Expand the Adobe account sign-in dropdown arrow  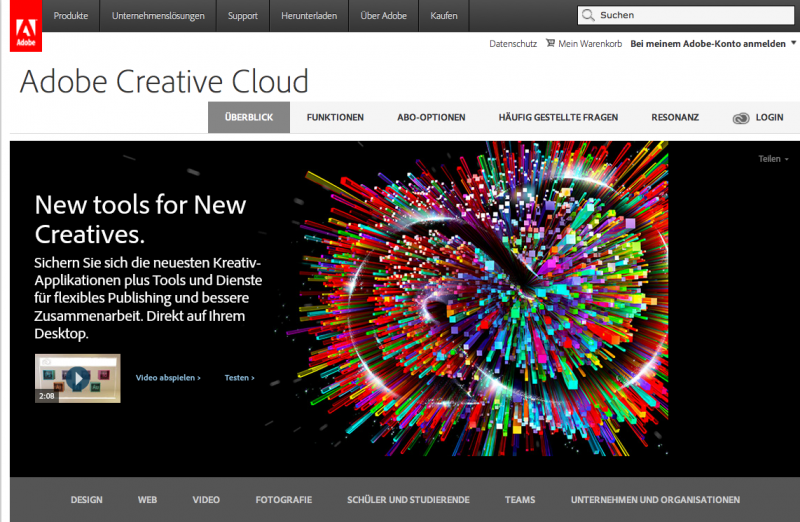click(793, 44)
